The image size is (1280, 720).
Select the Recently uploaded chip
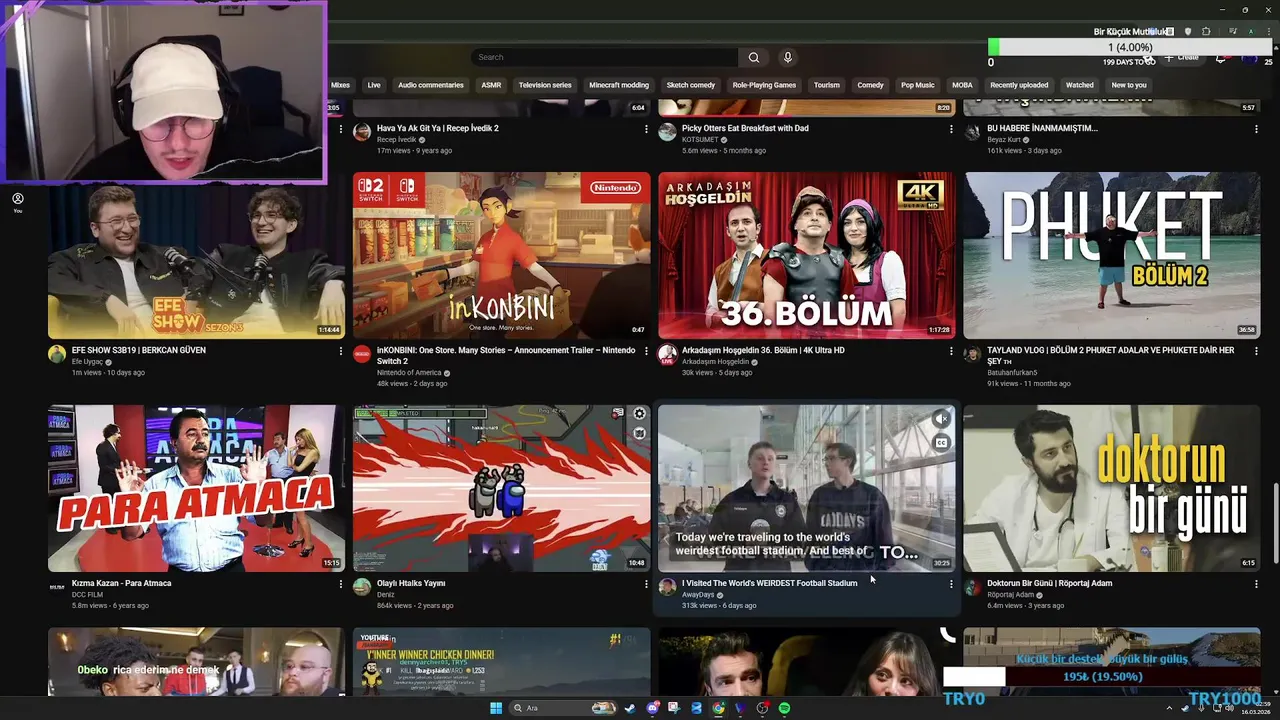coord(1019,85)
